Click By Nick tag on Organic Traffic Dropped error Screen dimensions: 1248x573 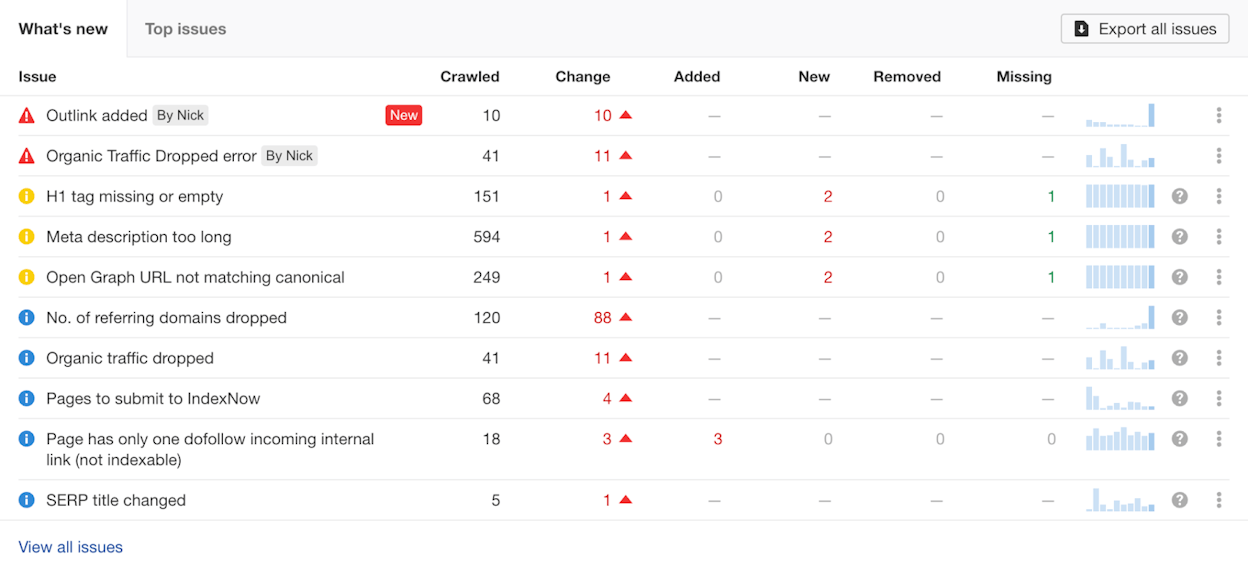pos(290,156)
